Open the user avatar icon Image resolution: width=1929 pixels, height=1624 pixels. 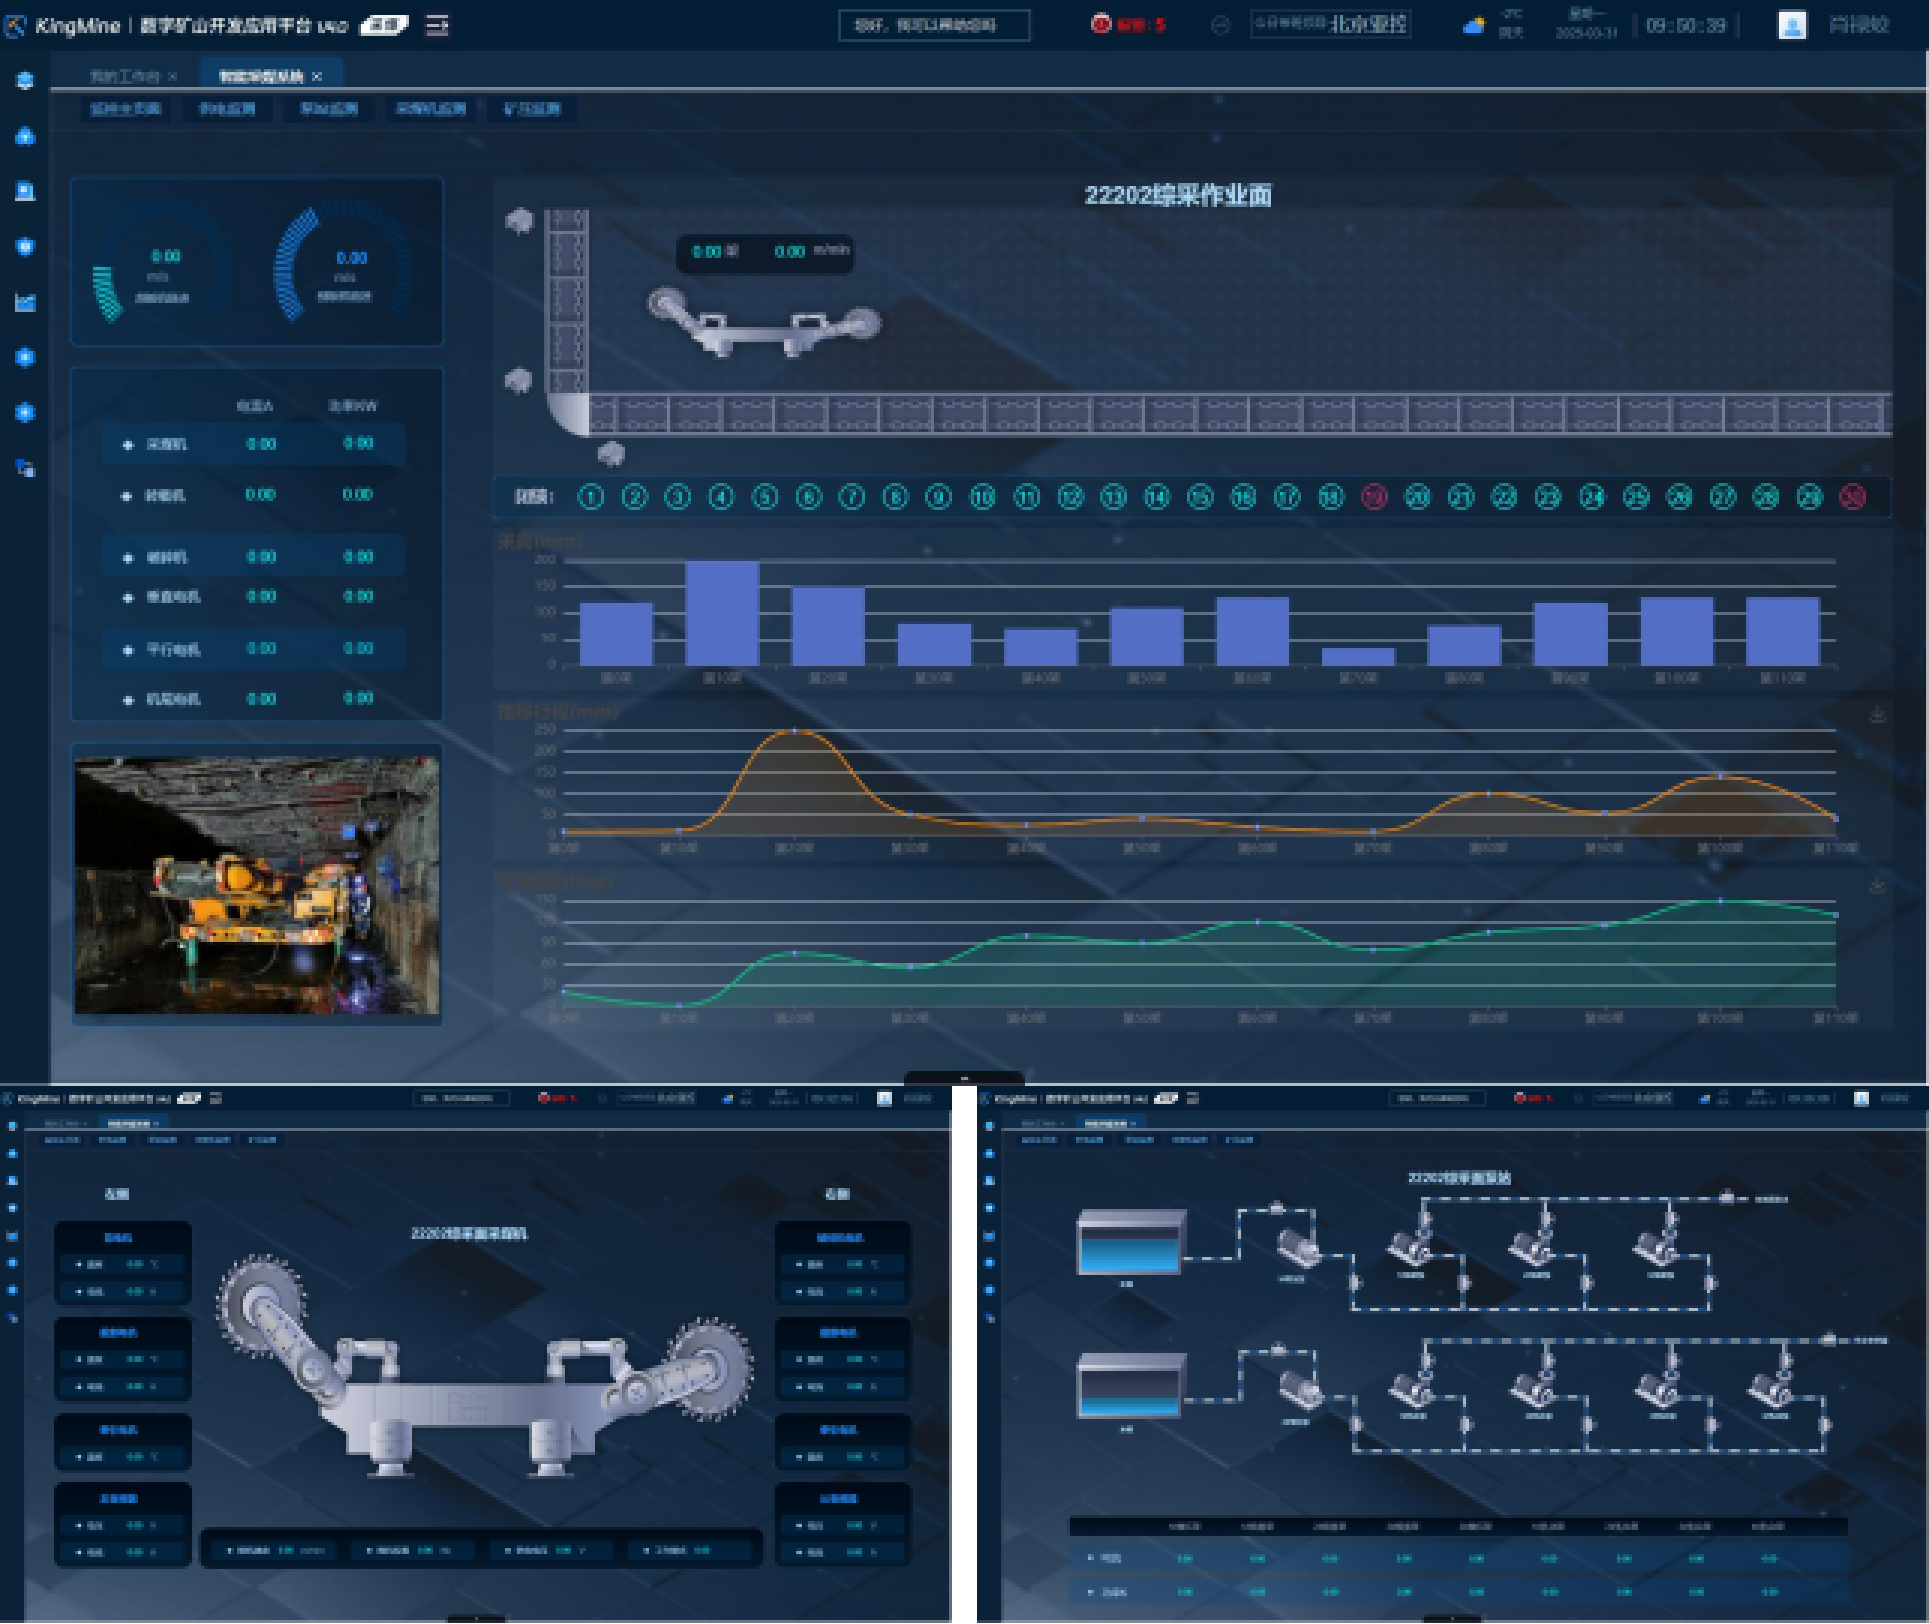point(1791,25)
